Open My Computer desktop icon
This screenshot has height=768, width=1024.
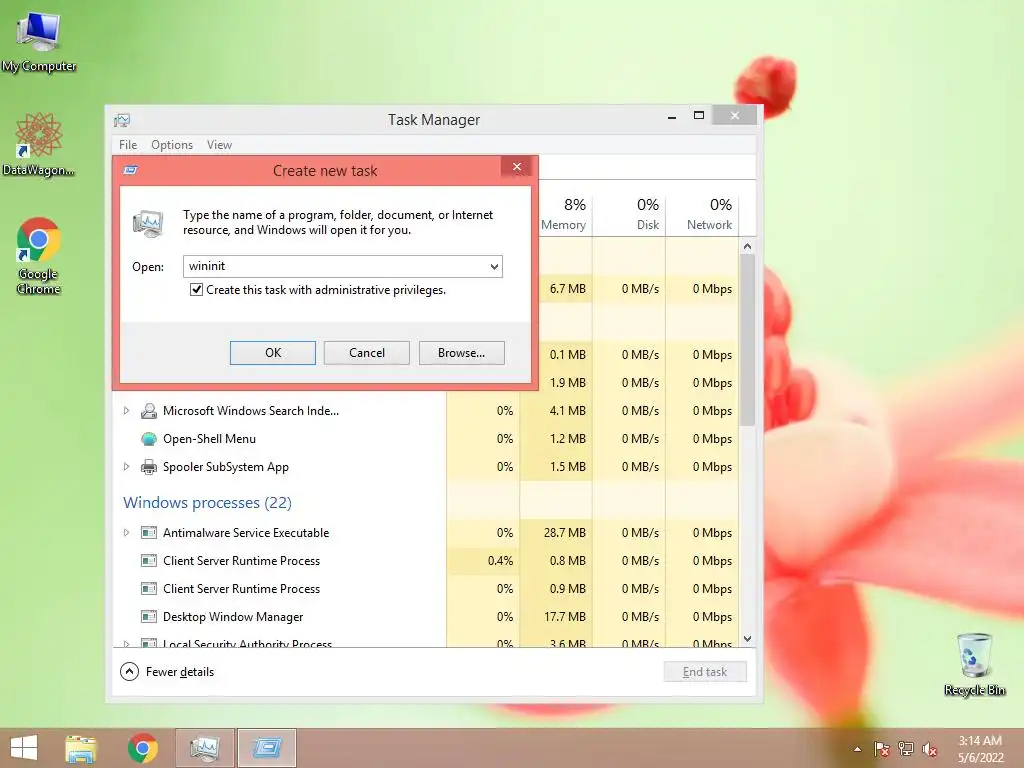tap(38, 42)
